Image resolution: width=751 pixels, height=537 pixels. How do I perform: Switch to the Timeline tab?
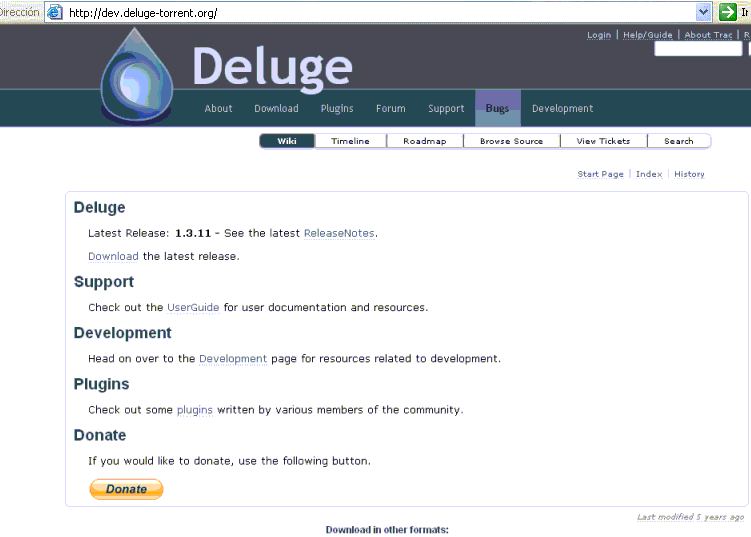pos(350,141)
